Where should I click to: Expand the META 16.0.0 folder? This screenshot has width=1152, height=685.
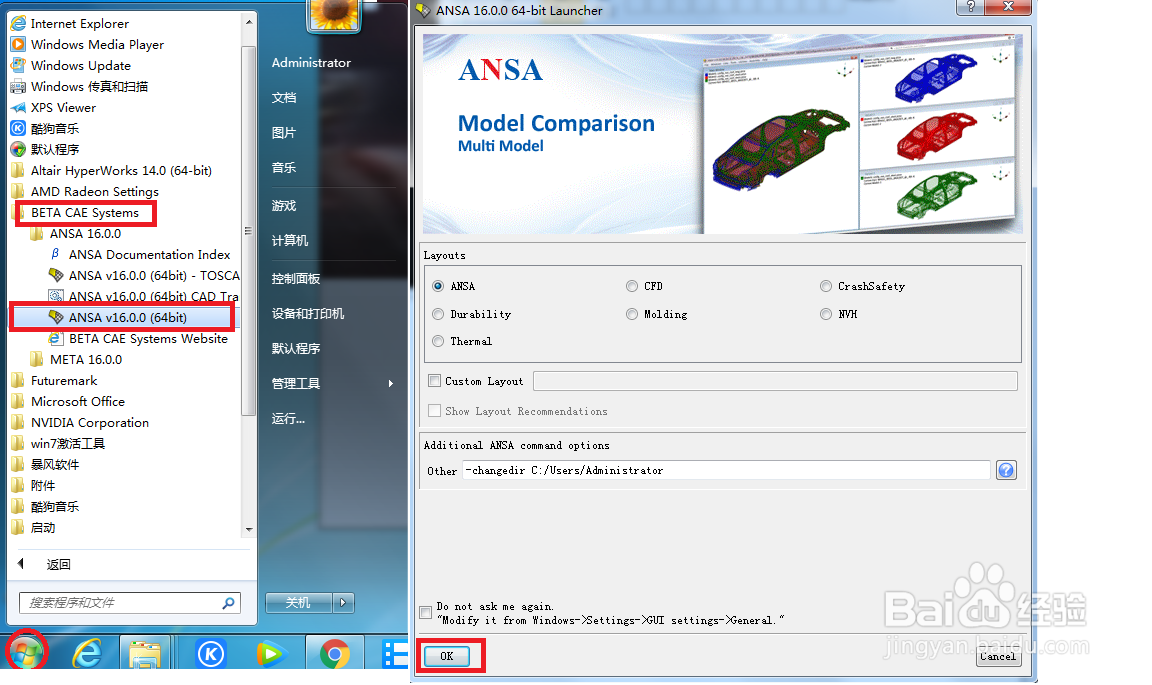point(76,360)
